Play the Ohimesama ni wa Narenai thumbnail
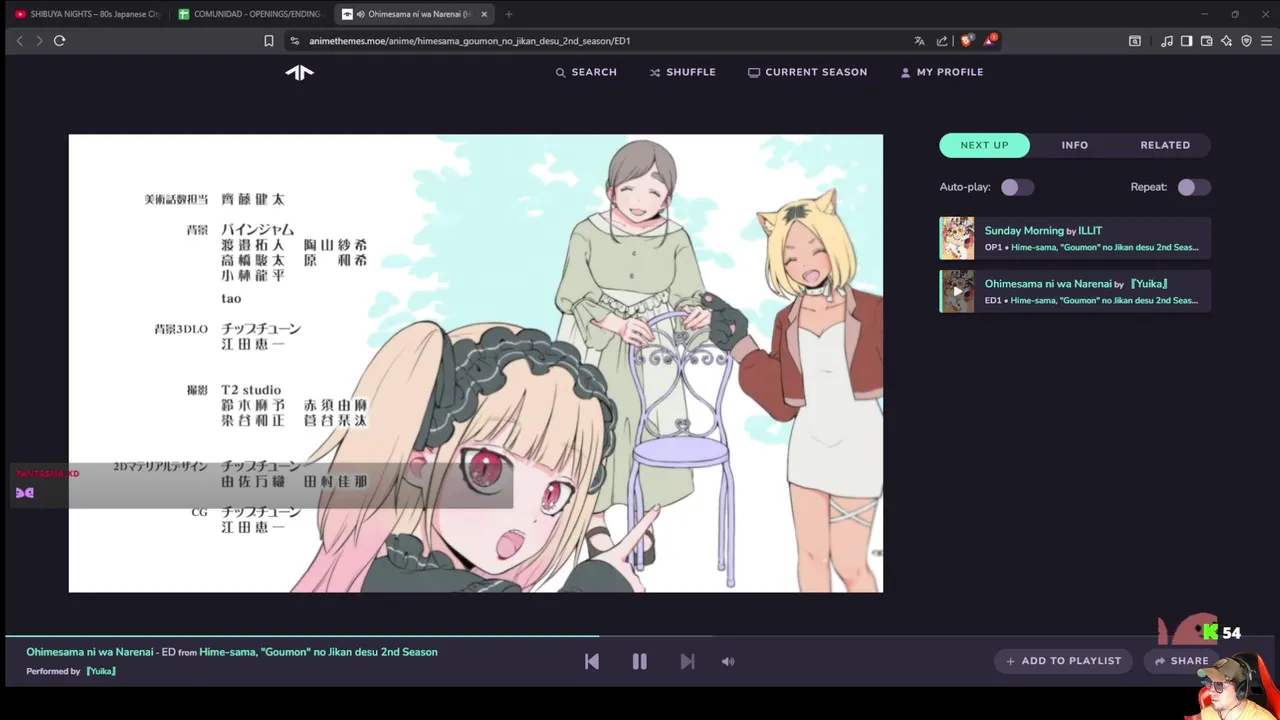This screenshot has height=720, width=1280. (957, 291)
